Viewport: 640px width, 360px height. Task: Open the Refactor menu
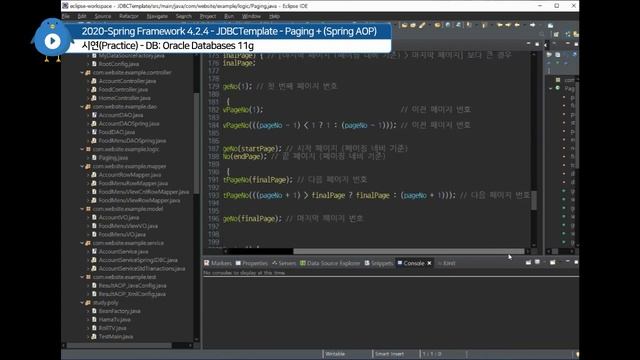[129, 16]
